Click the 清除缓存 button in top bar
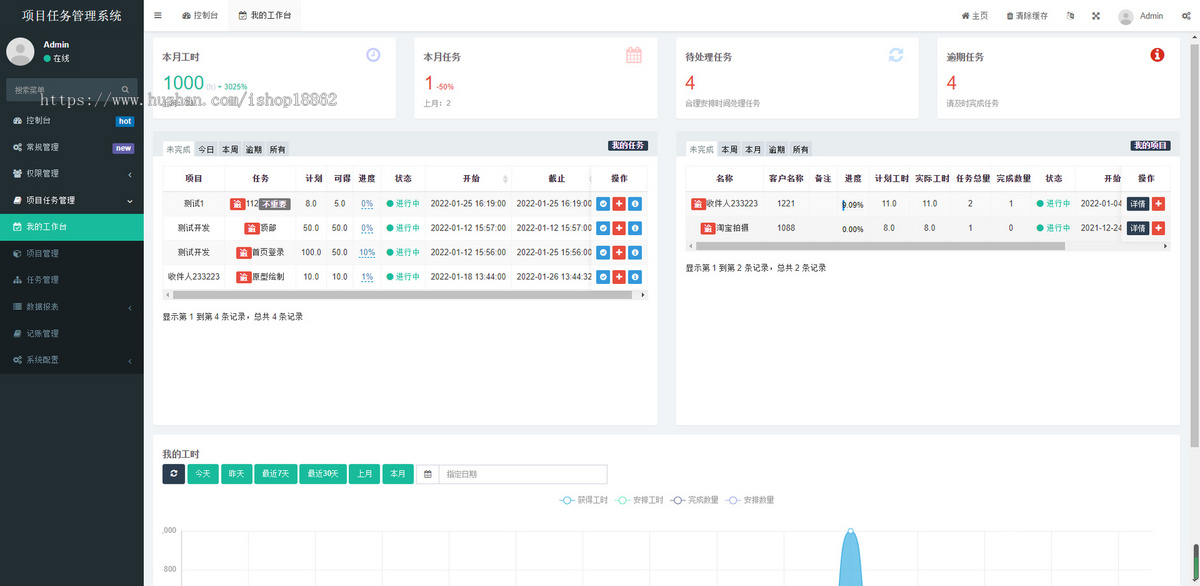 click(1029, 15)
